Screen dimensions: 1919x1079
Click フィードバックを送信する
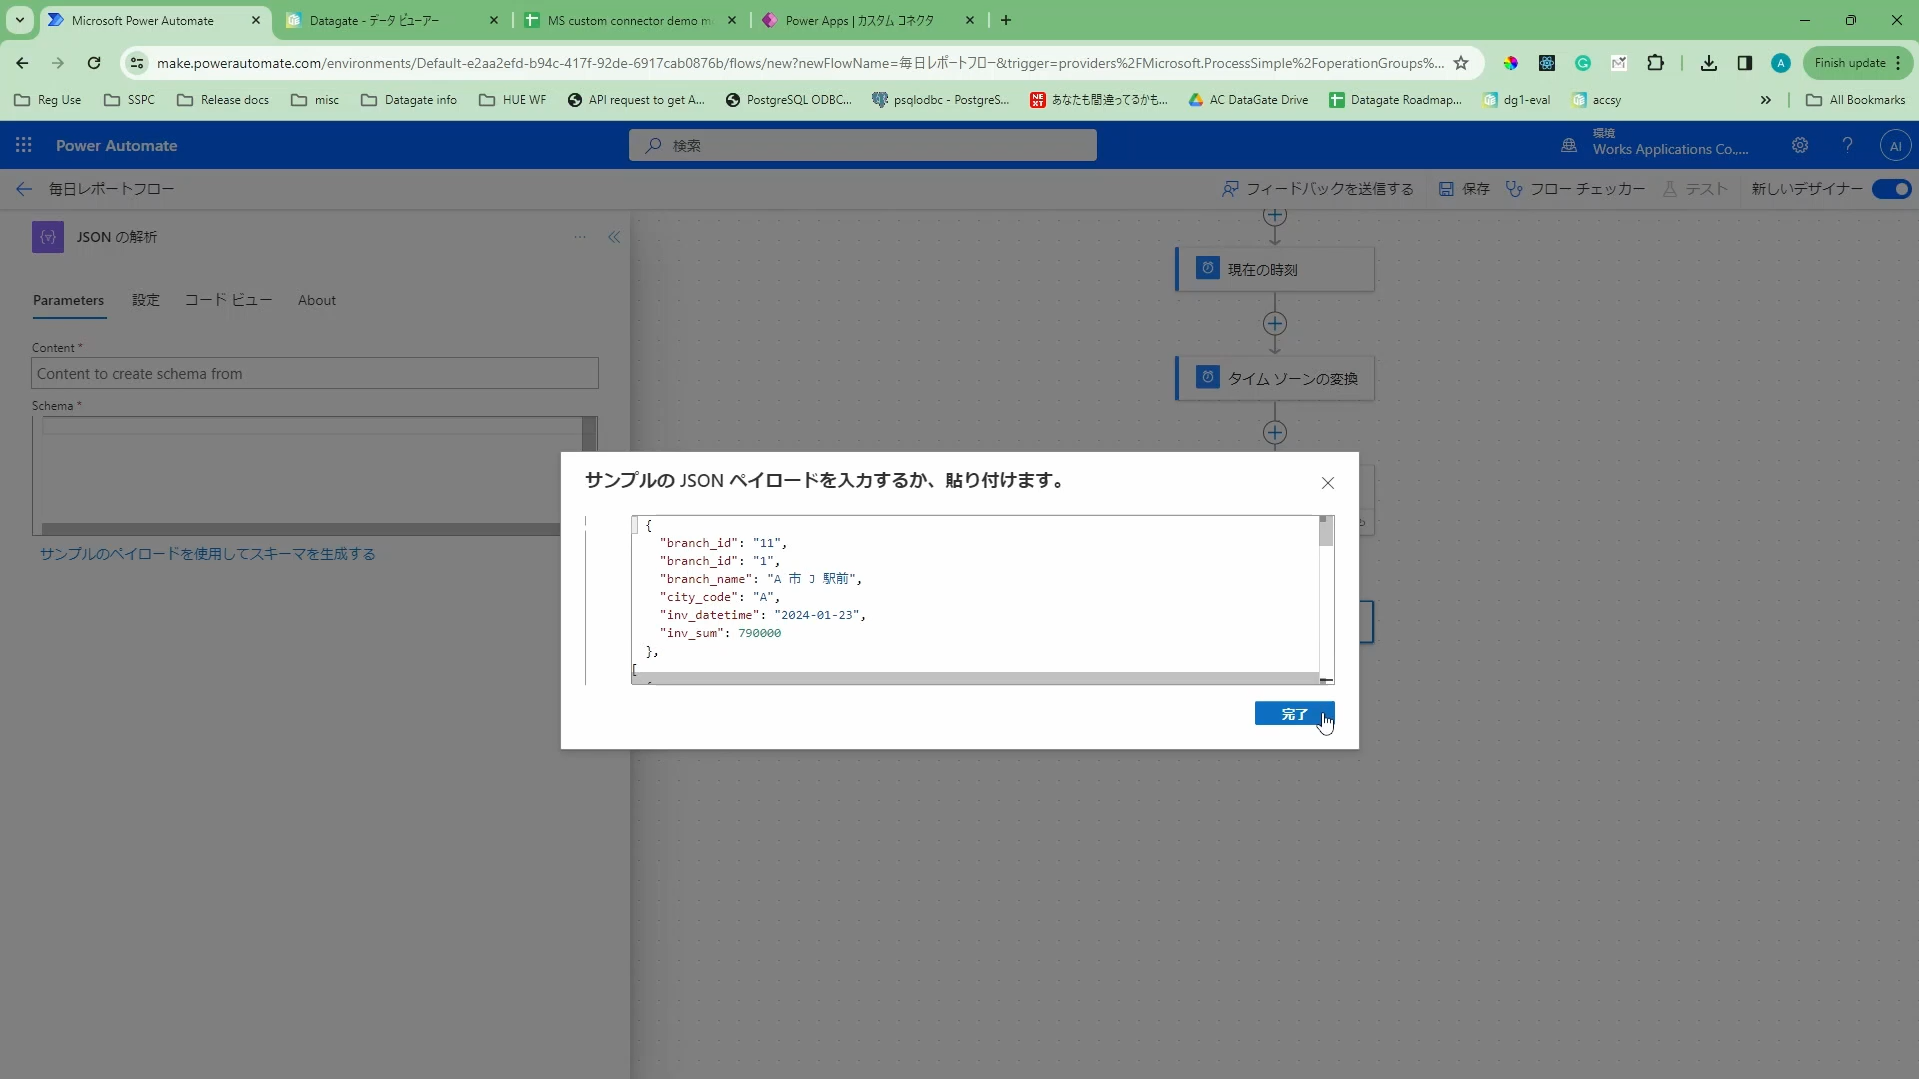(1318, 189)
